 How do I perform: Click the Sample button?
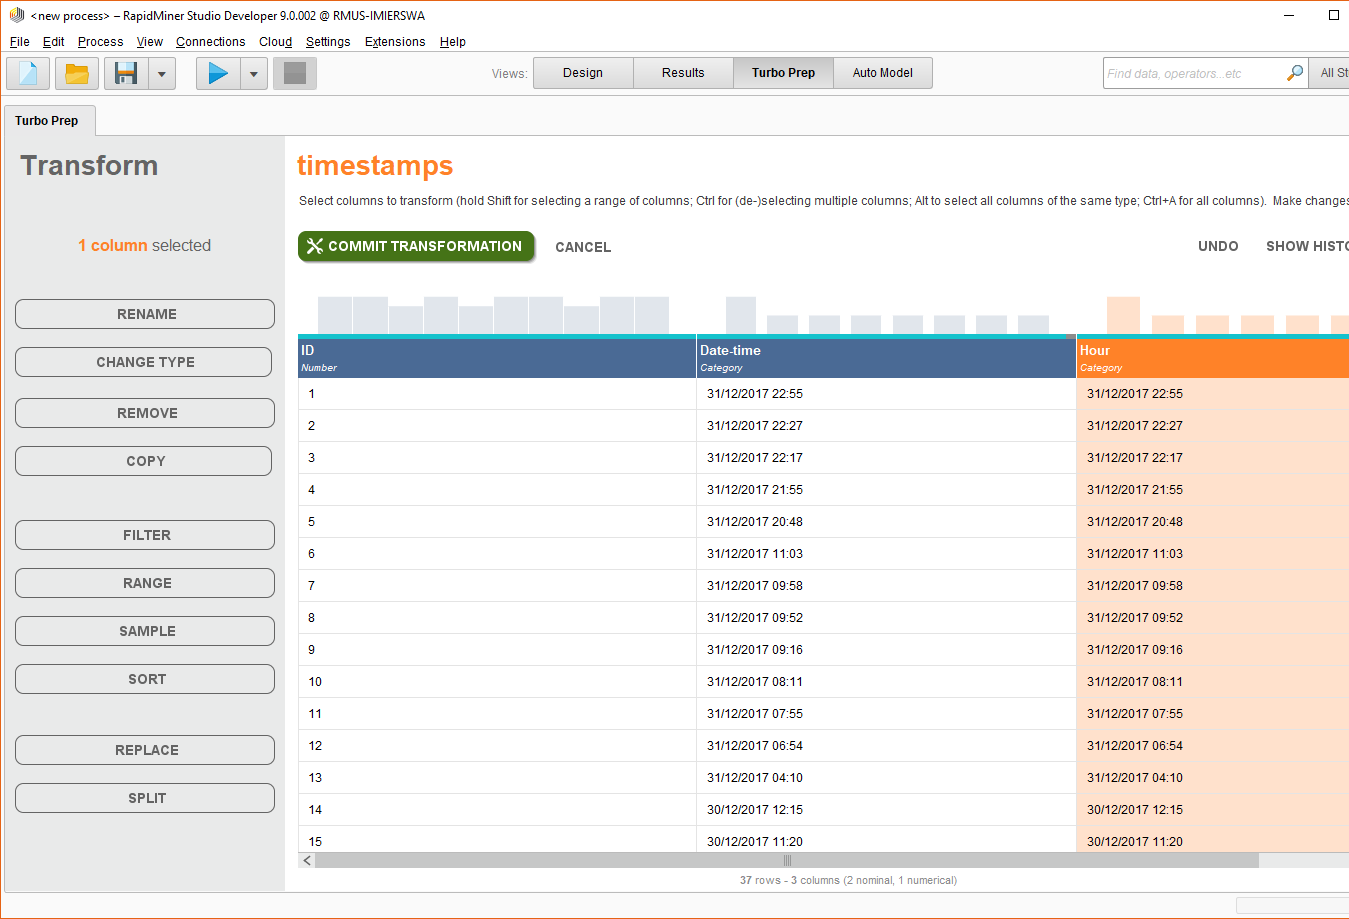click(145, 631)
